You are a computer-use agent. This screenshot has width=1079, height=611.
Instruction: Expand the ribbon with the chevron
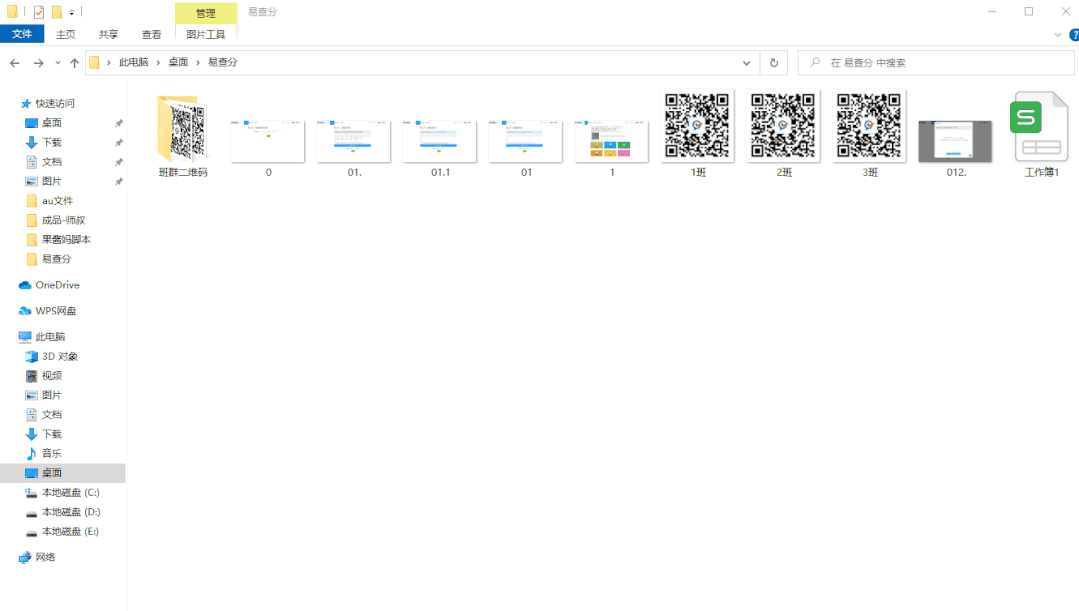(x=1058, y=34)
